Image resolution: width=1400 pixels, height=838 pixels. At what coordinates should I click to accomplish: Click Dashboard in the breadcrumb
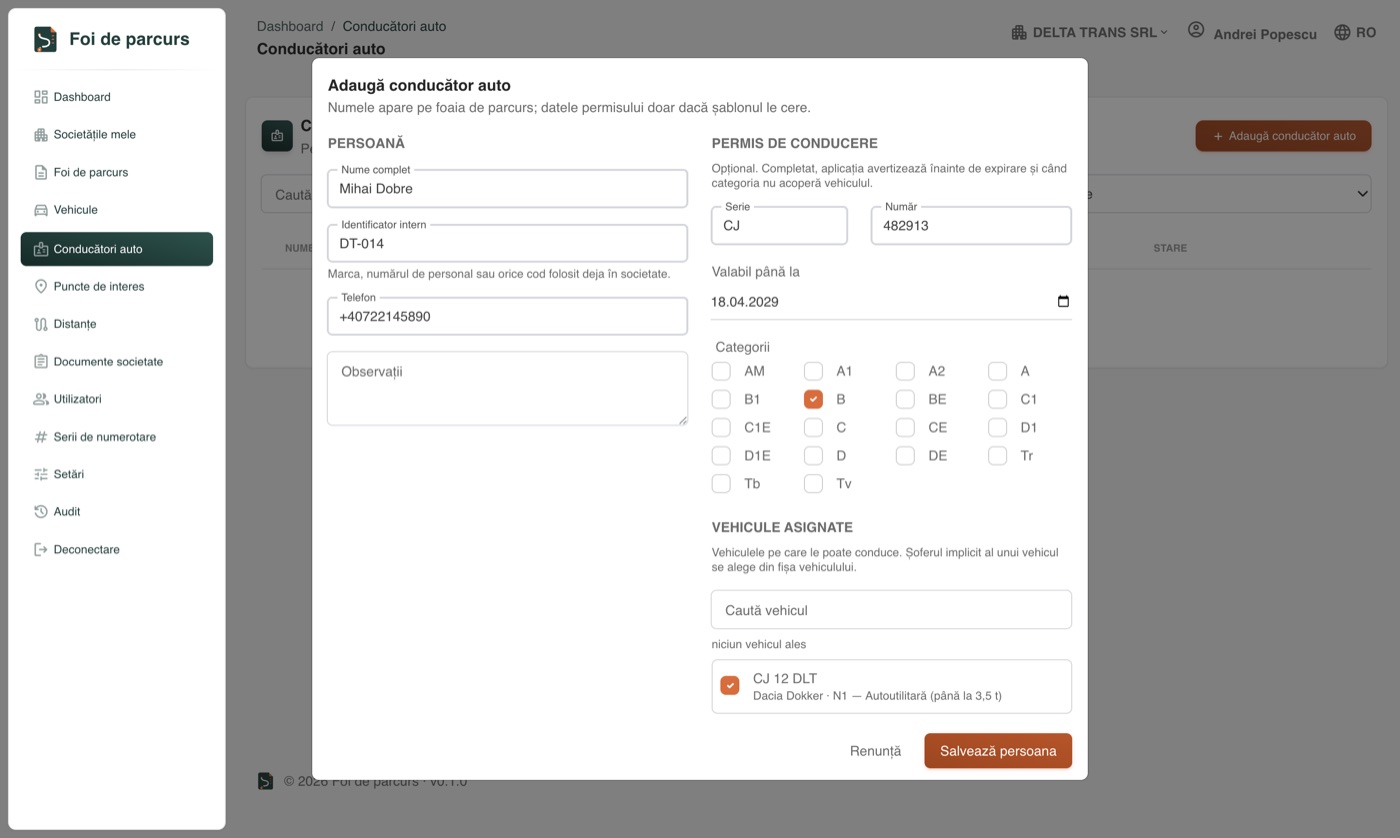(290, 26)
